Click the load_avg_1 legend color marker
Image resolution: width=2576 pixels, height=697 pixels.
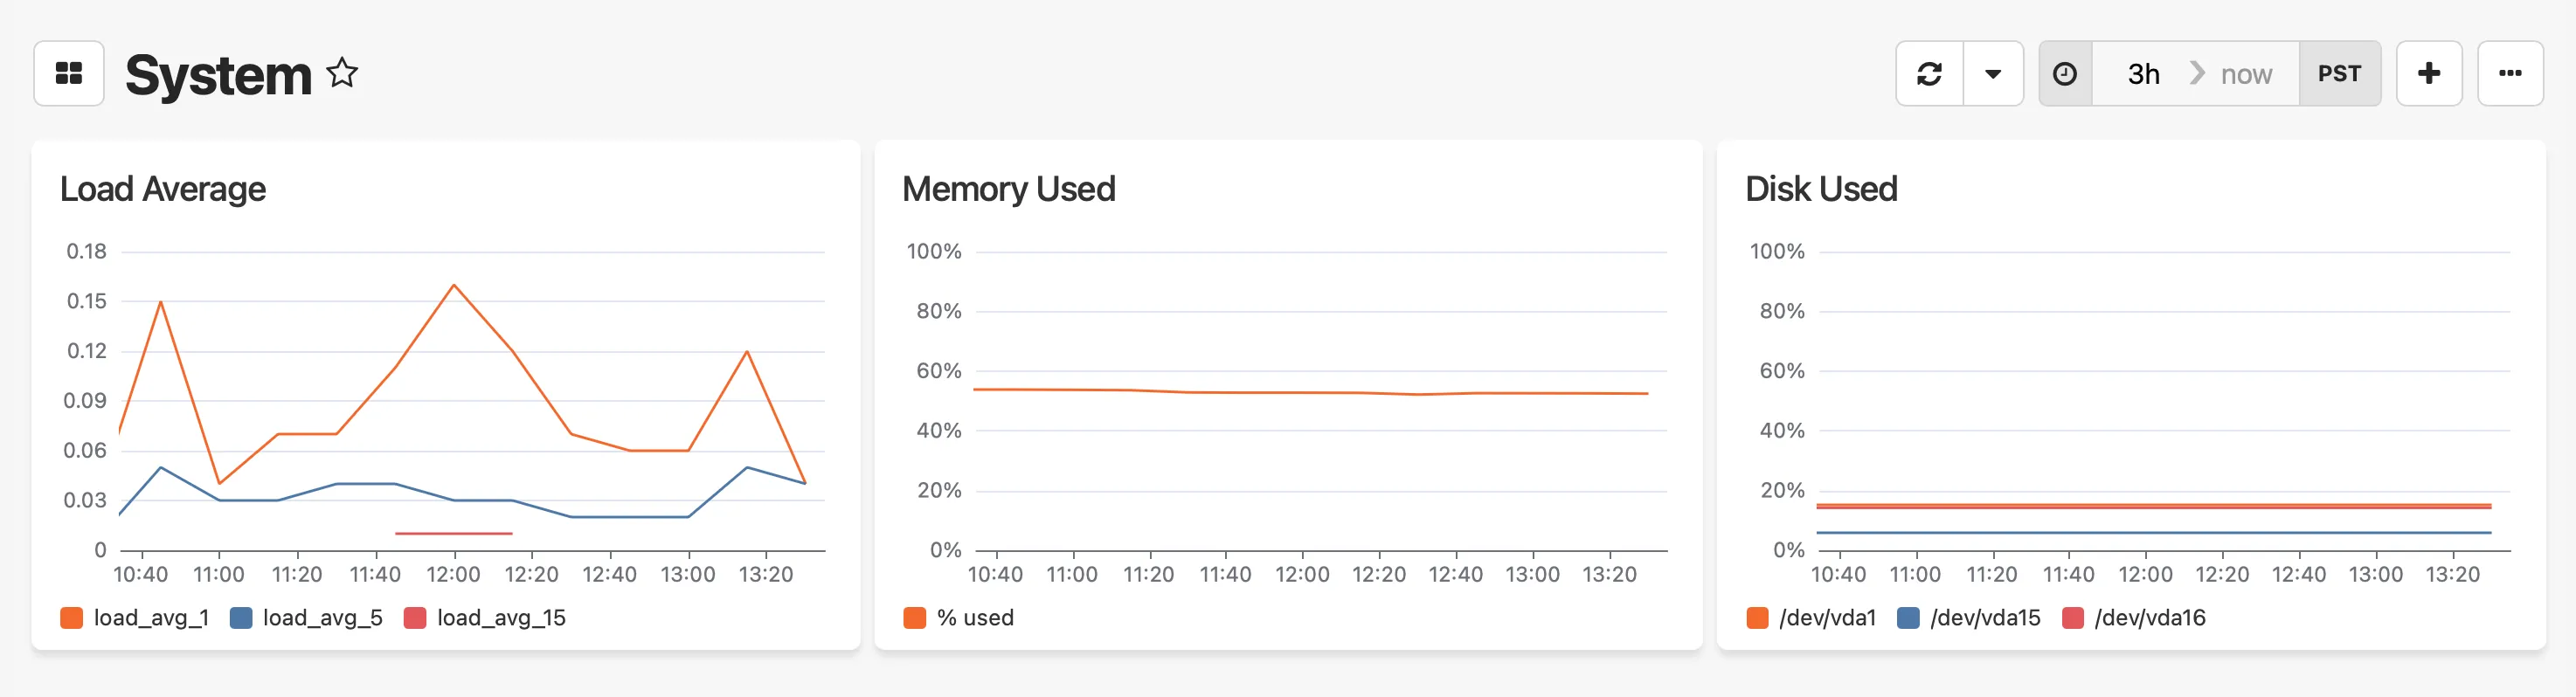coord(71,617)
